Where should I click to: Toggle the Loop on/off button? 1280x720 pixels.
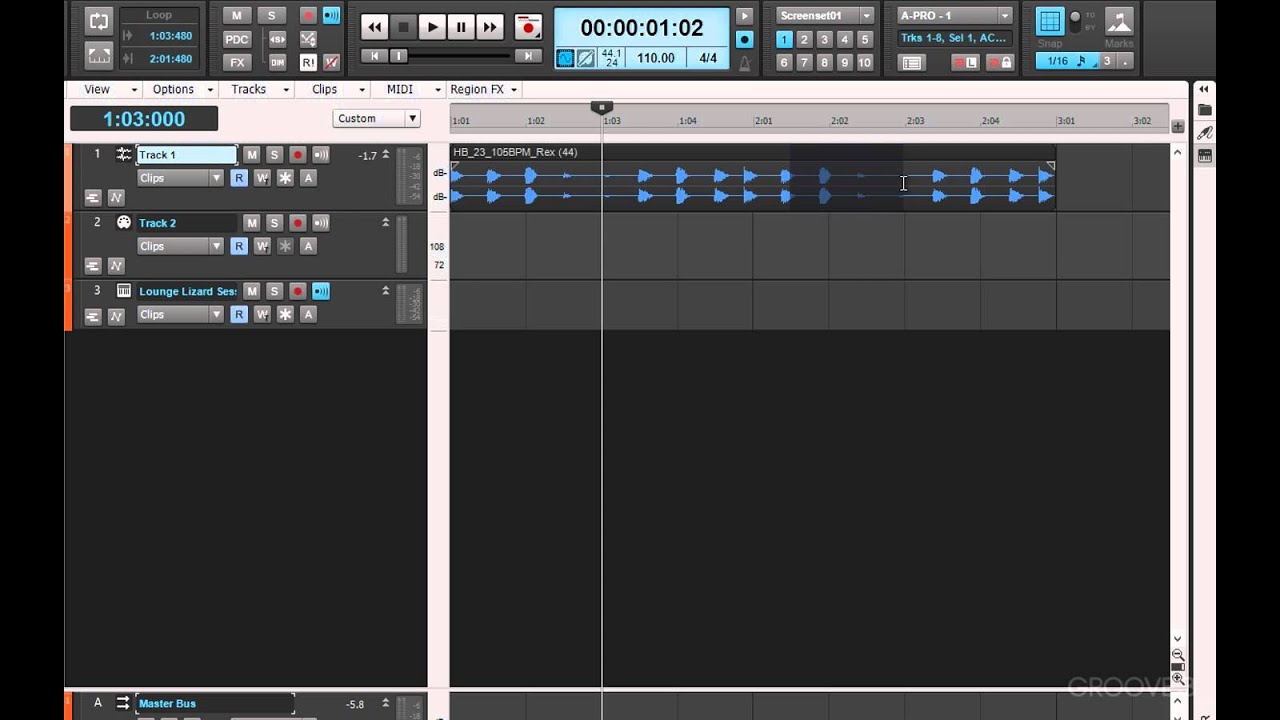tap(99, 21)
